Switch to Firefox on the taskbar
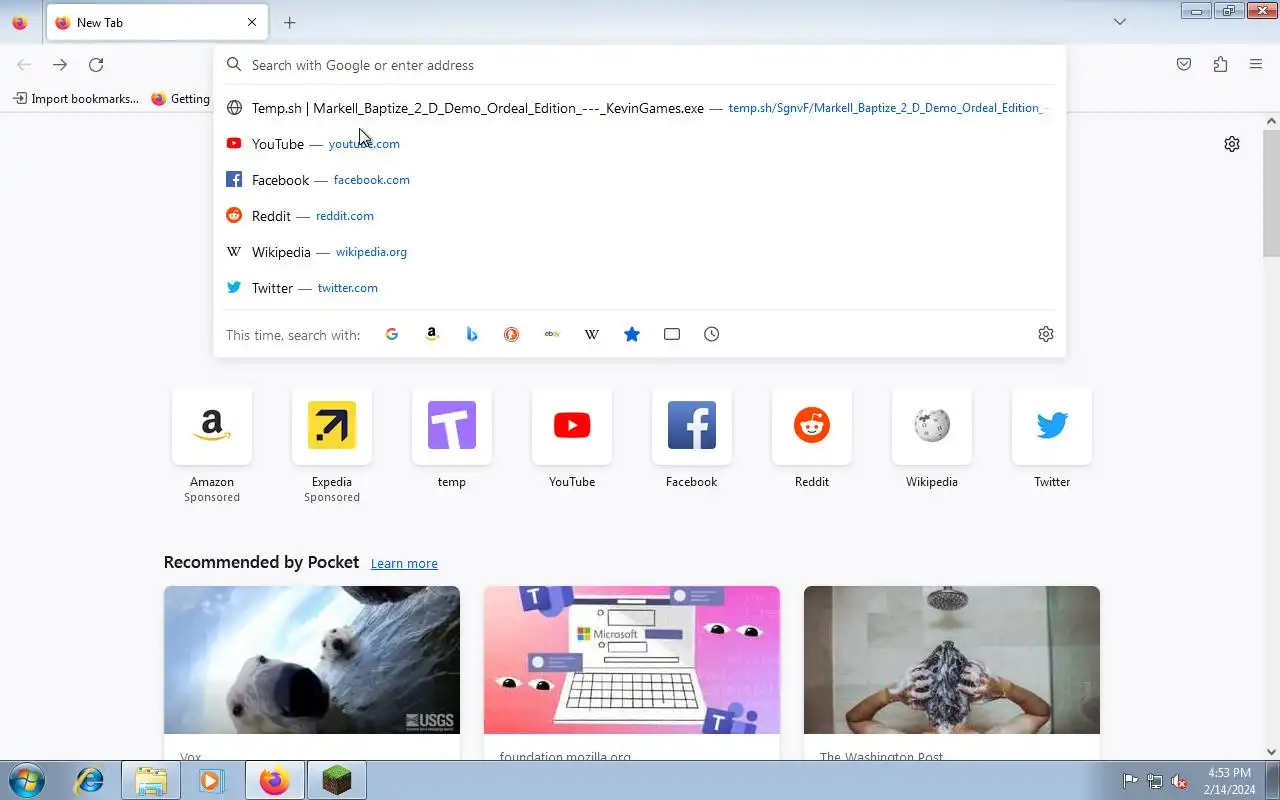This screenshot has height=800, width=1280. [x=275, y=780]
